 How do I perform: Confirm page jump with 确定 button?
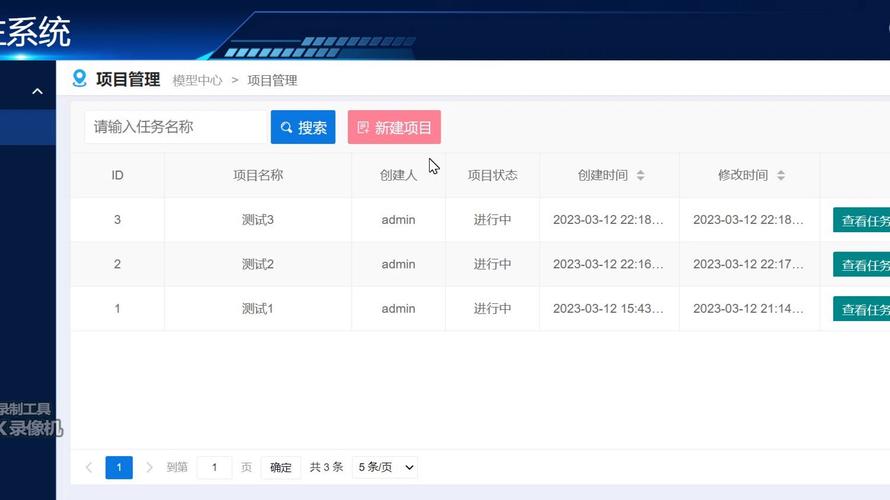tap(281, 468)
